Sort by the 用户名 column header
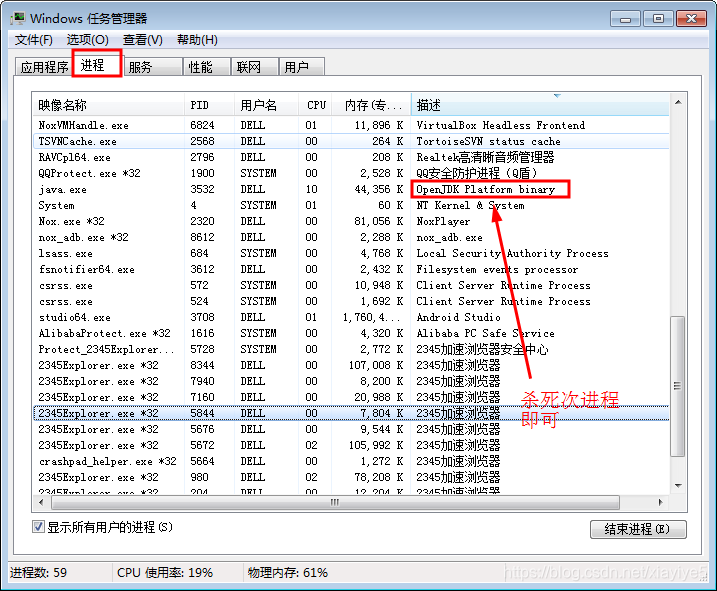The image size is (717, 591). pyautogui.click(x=267, y=105)
